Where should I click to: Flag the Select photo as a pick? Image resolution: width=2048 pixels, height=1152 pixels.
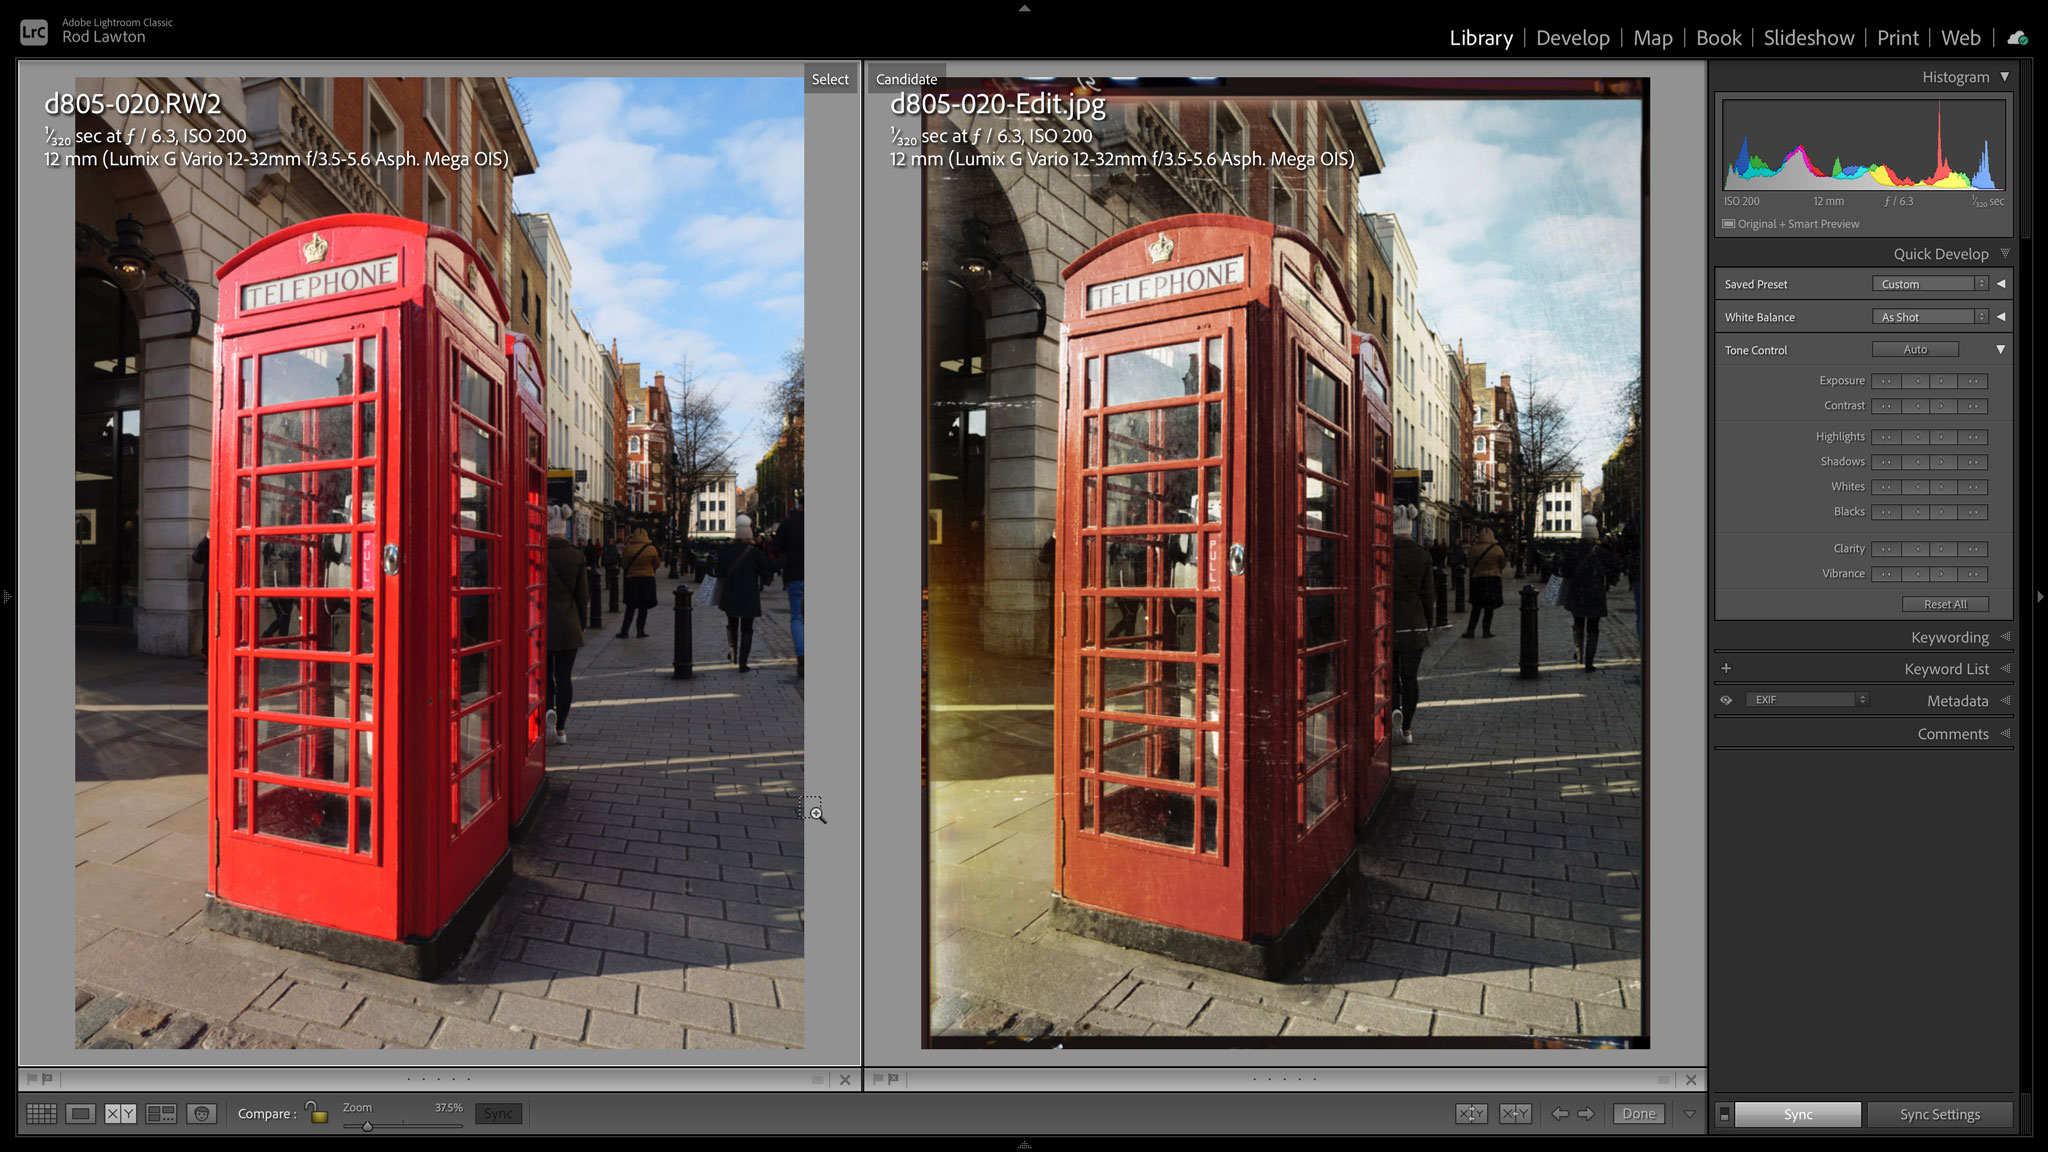(x=33, y=1080)
